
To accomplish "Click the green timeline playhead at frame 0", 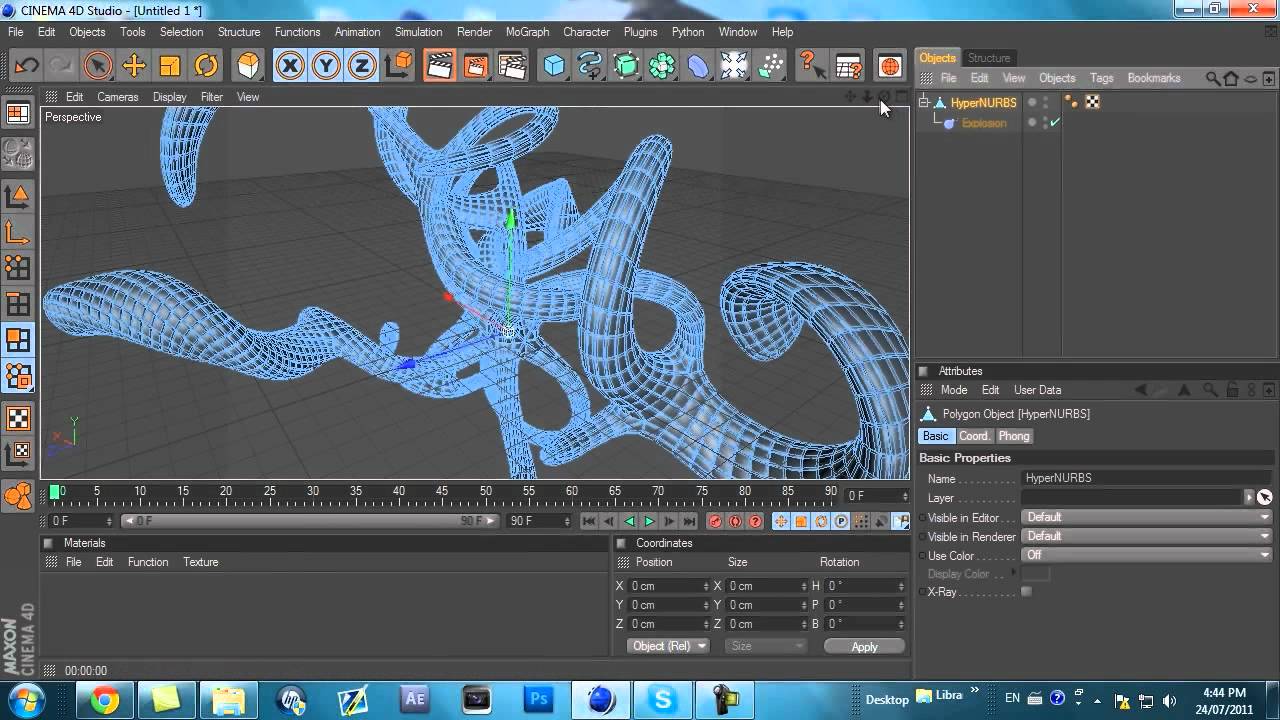I will 55,492.
